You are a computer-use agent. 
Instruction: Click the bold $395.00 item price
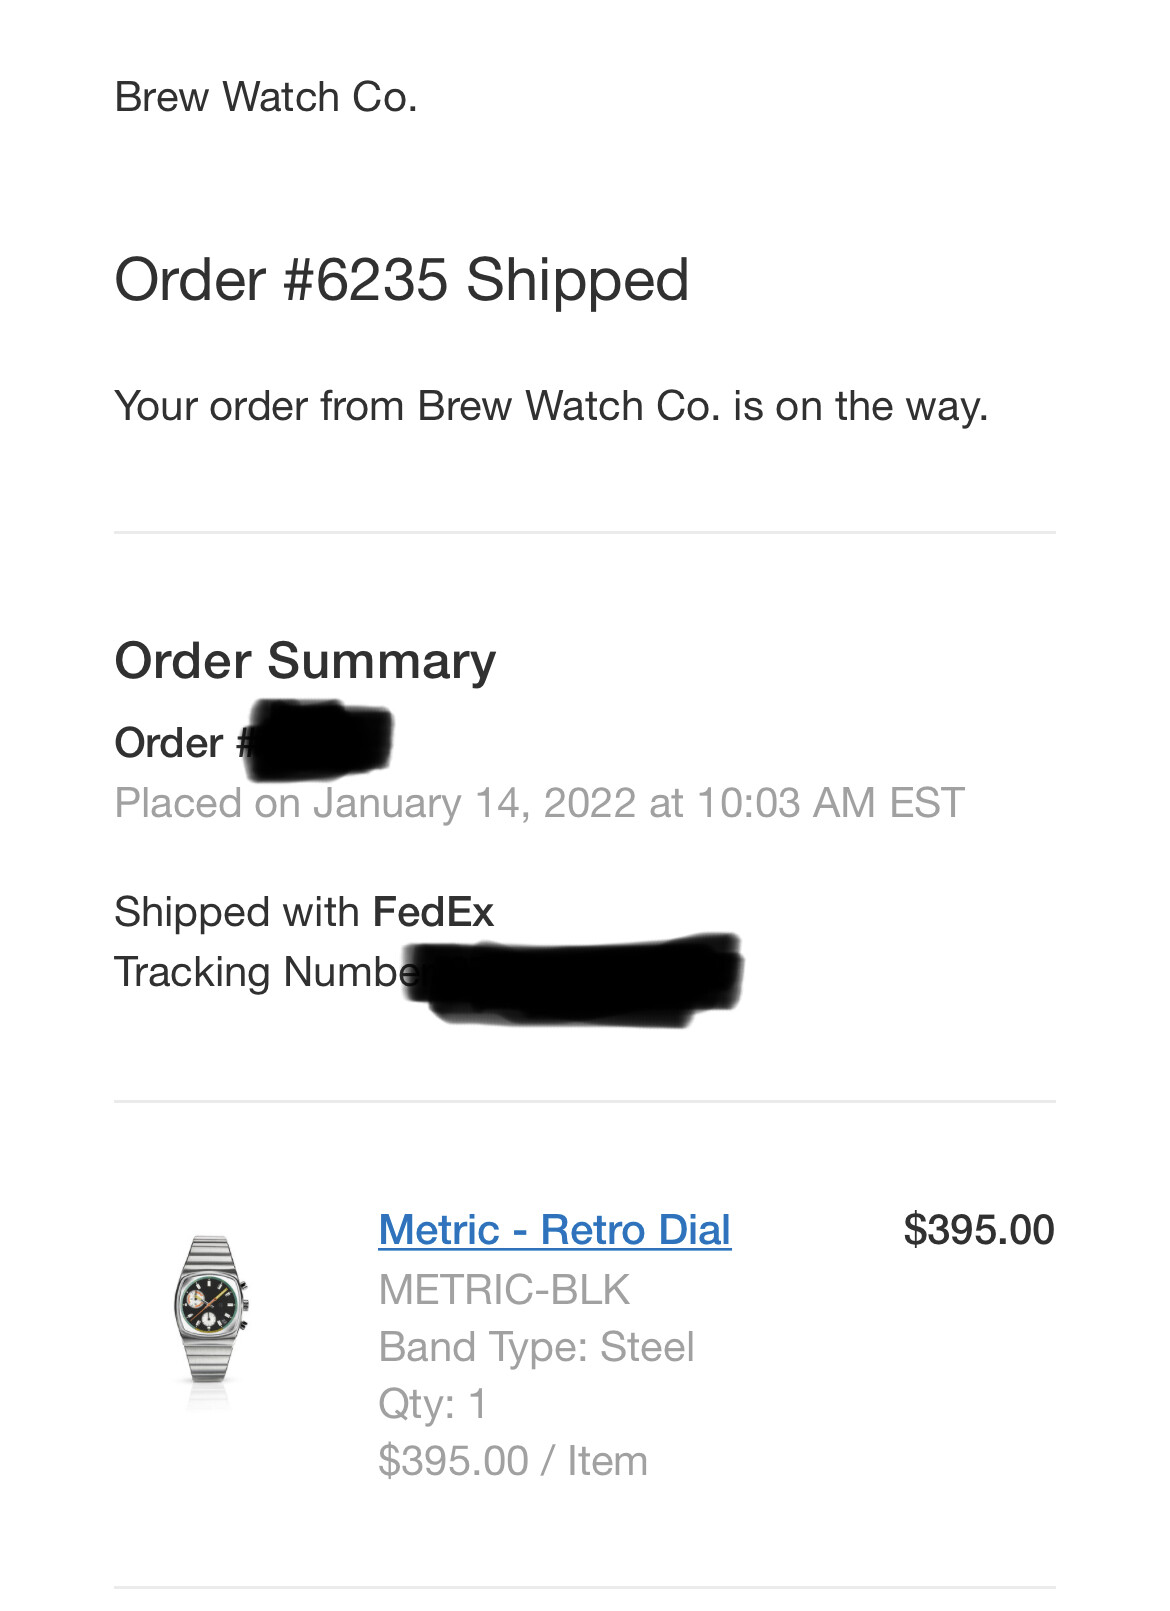coord(978,1230)
